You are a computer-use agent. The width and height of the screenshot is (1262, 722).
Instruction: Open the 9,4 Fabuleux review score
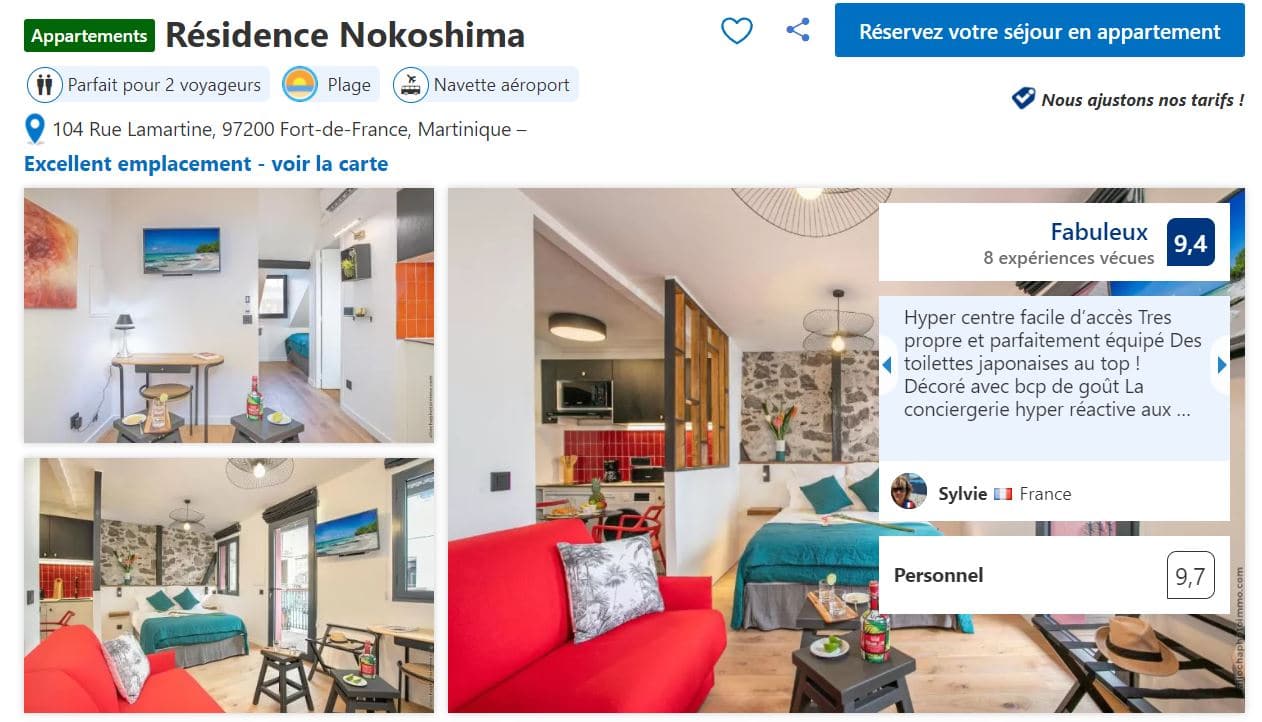pos(1190,242)
